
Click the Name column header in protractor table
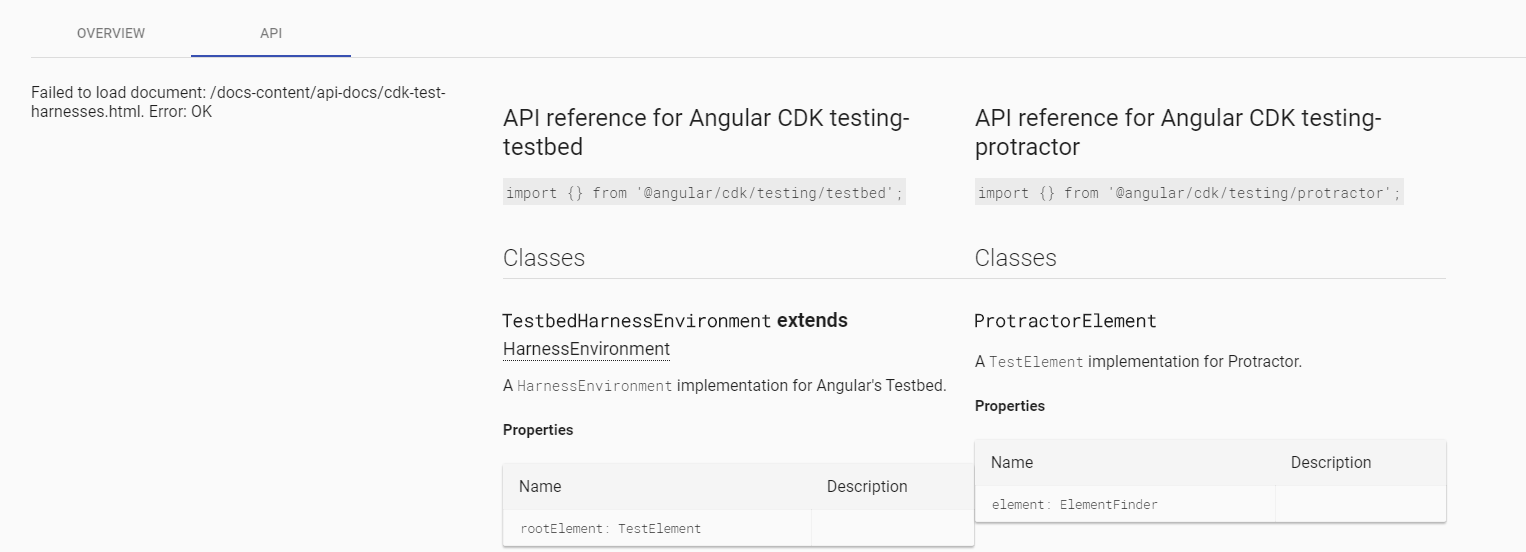(1011, 463)
